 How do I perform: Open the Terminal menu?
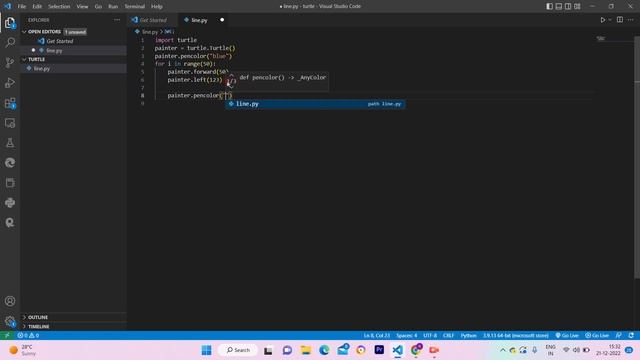[x=135, y=7]
